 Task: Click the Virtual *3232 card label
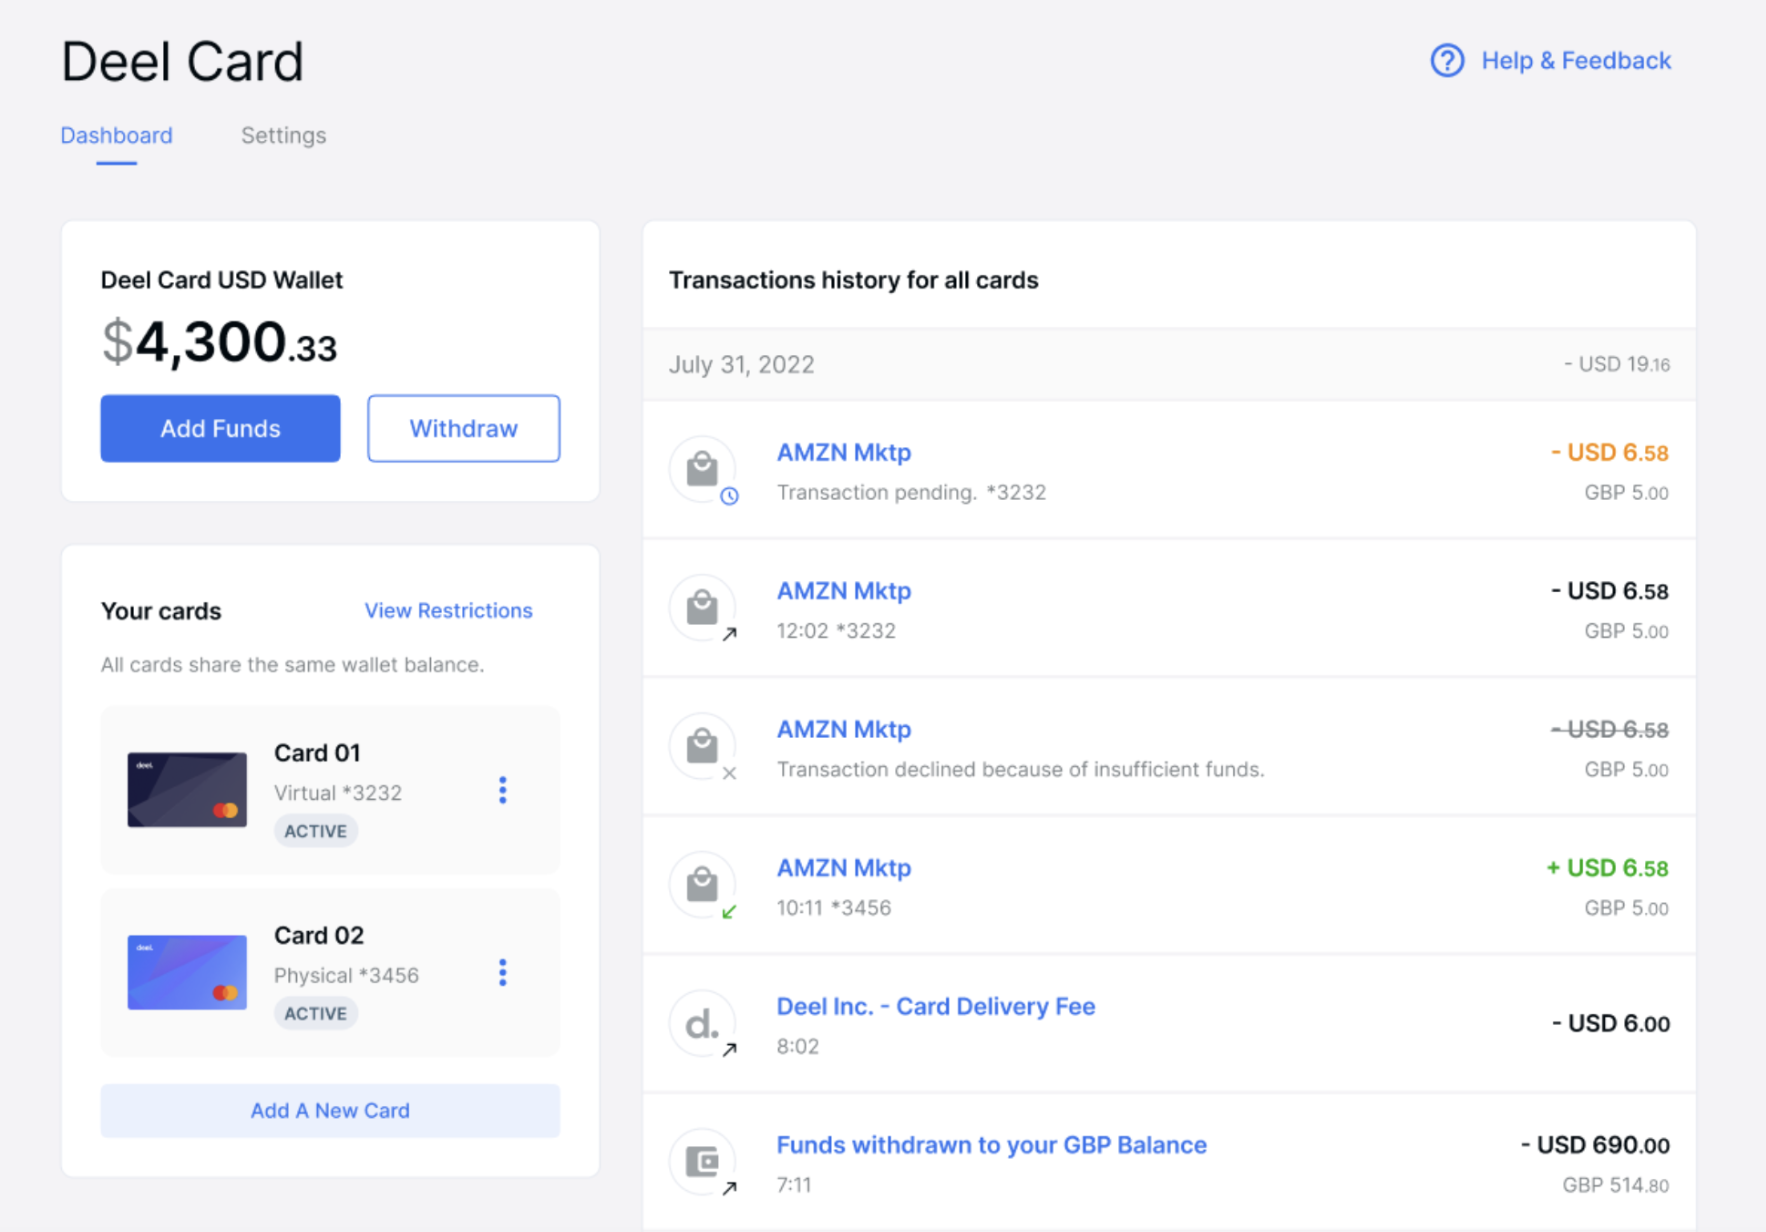(x=338, y=792)
